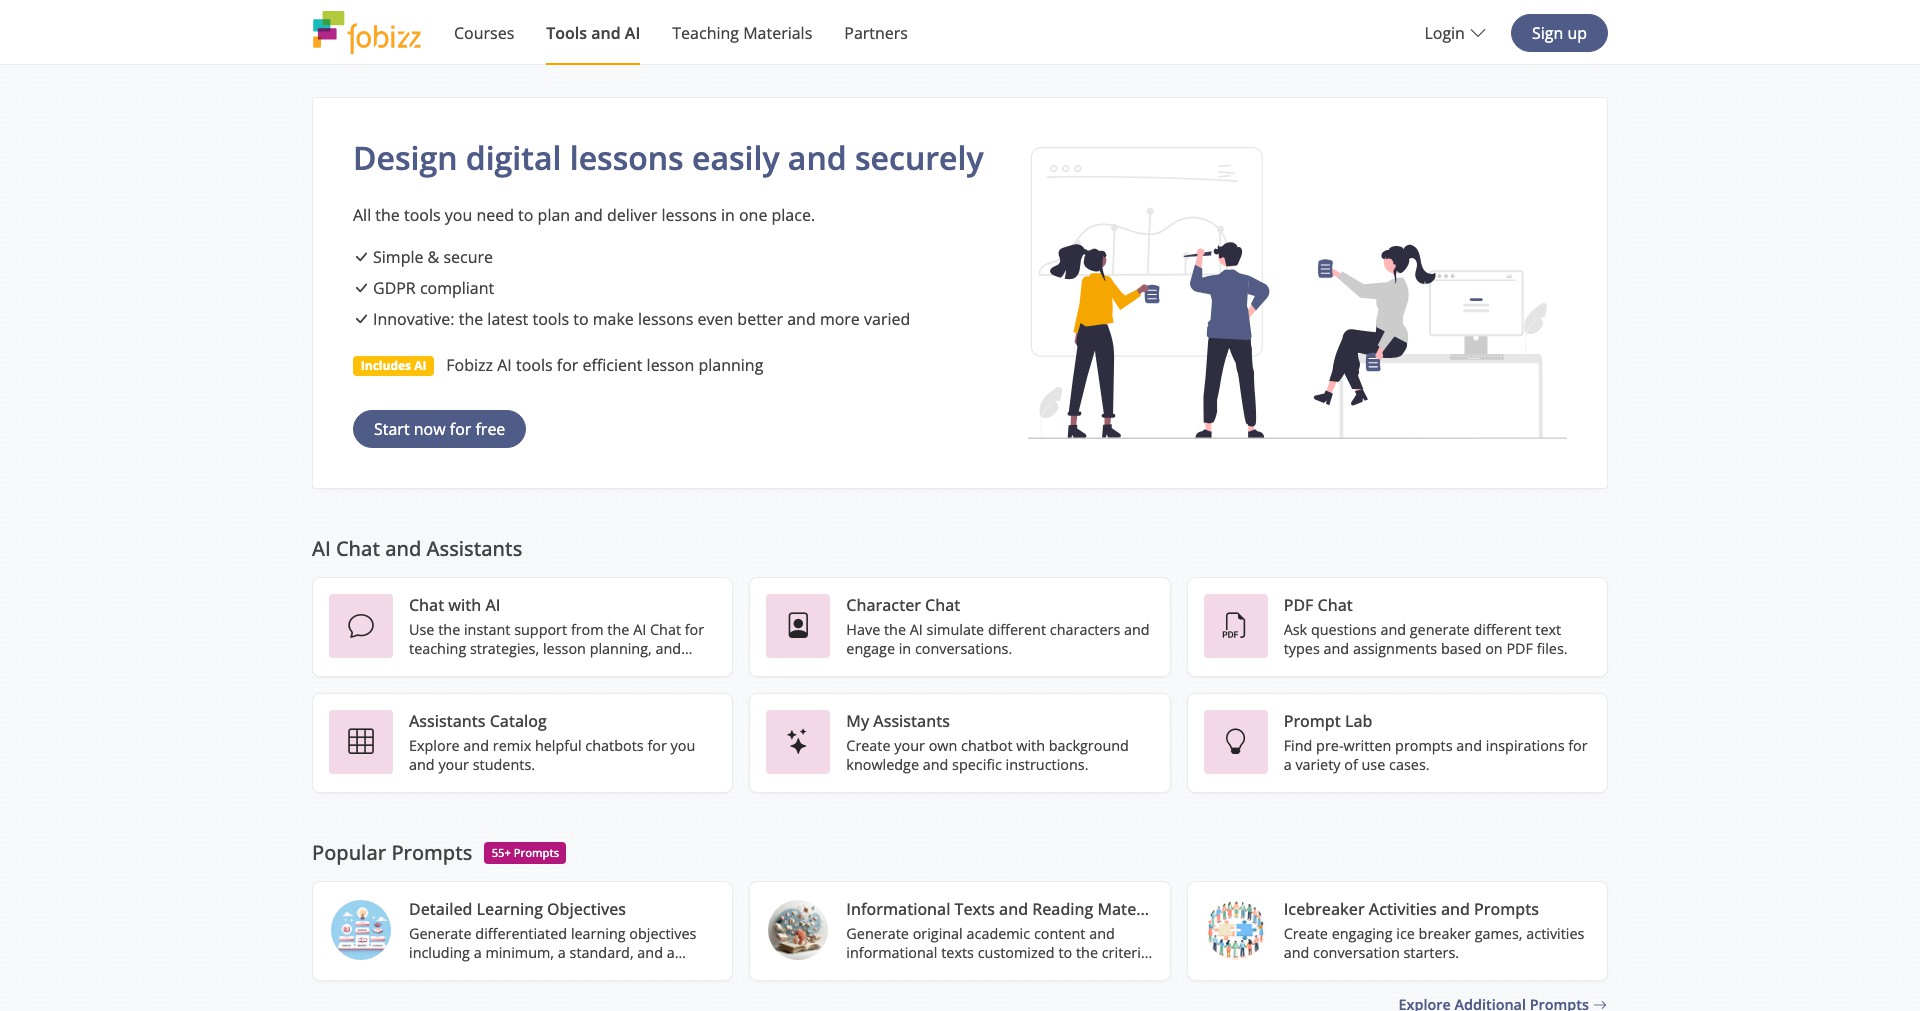Click the 'Popular Prompts' heading
This screenshot has width=1920, height=1011.
392,853
